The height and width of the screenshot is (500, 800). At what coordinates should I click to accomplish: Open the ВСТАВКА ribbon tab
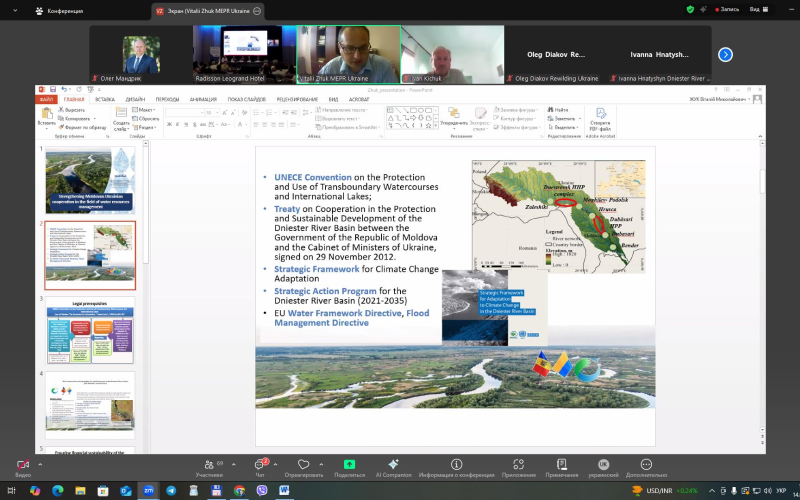tap(105, 99)
